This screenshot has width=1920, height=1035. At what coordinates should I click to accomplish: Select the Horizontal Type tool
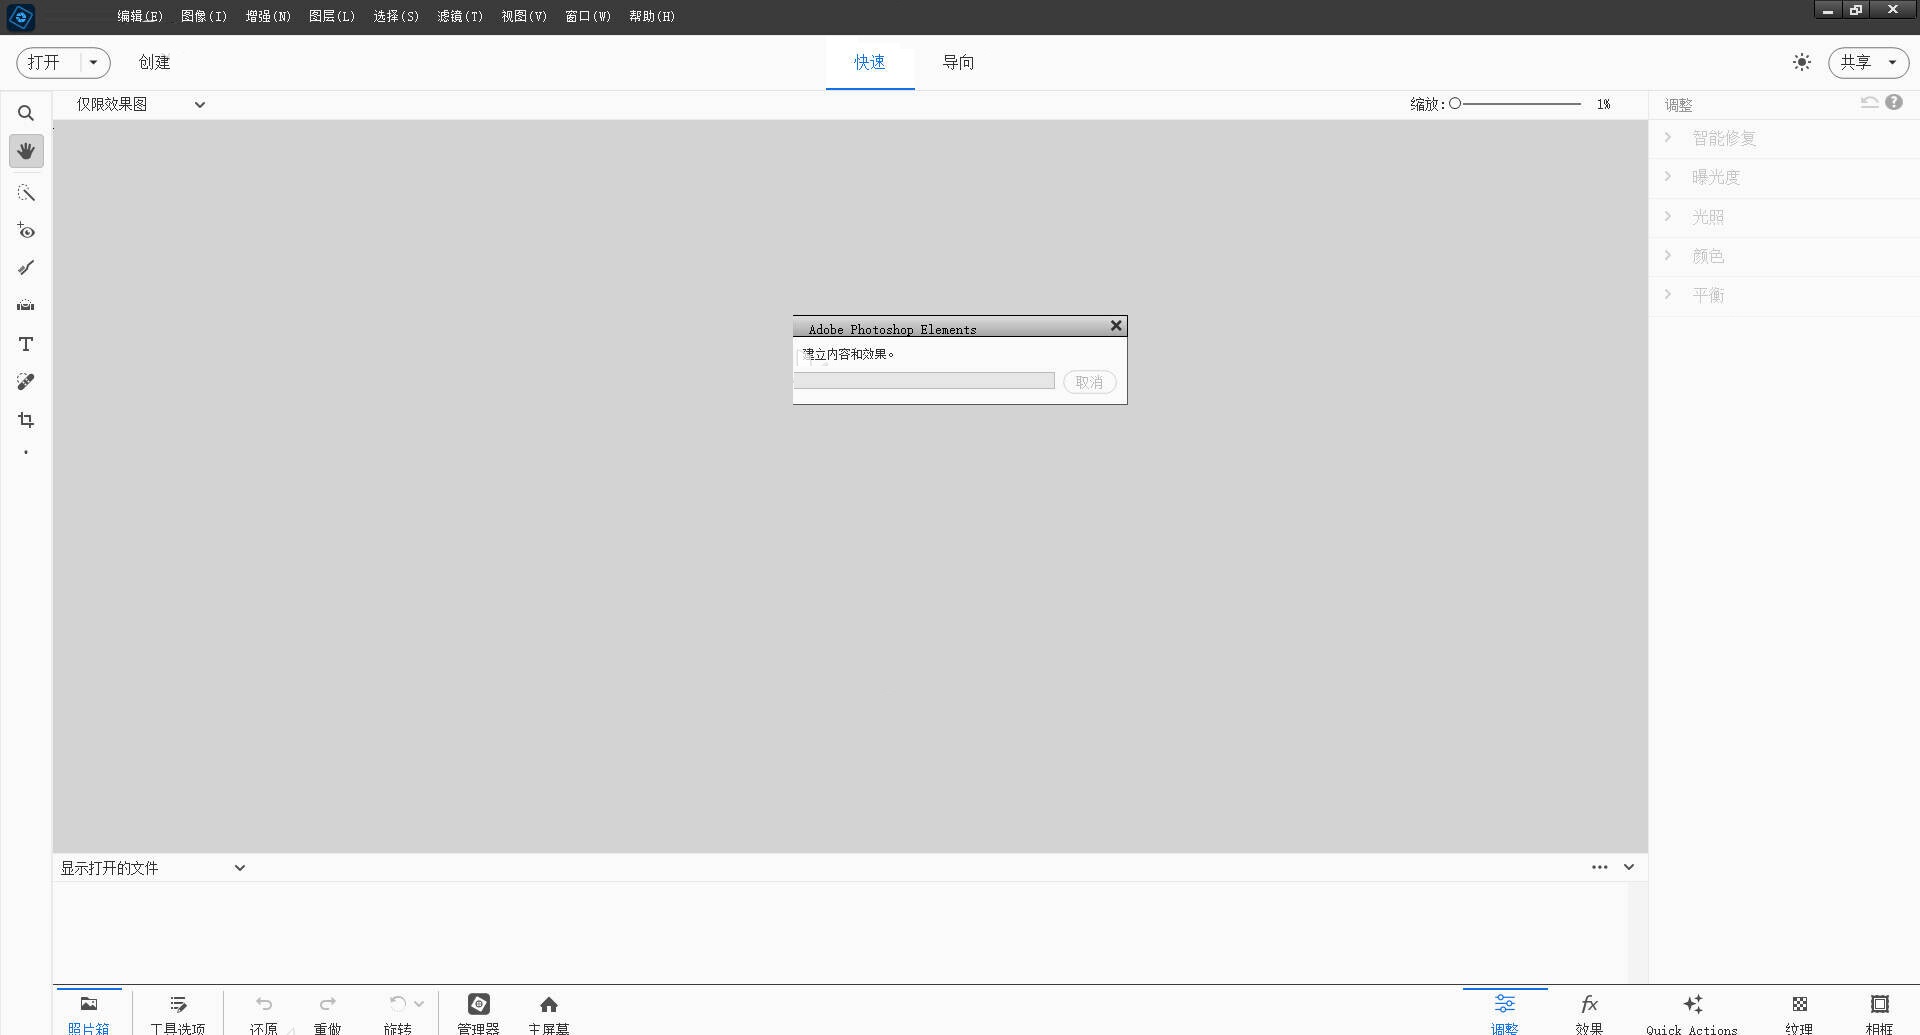(26, 343)
